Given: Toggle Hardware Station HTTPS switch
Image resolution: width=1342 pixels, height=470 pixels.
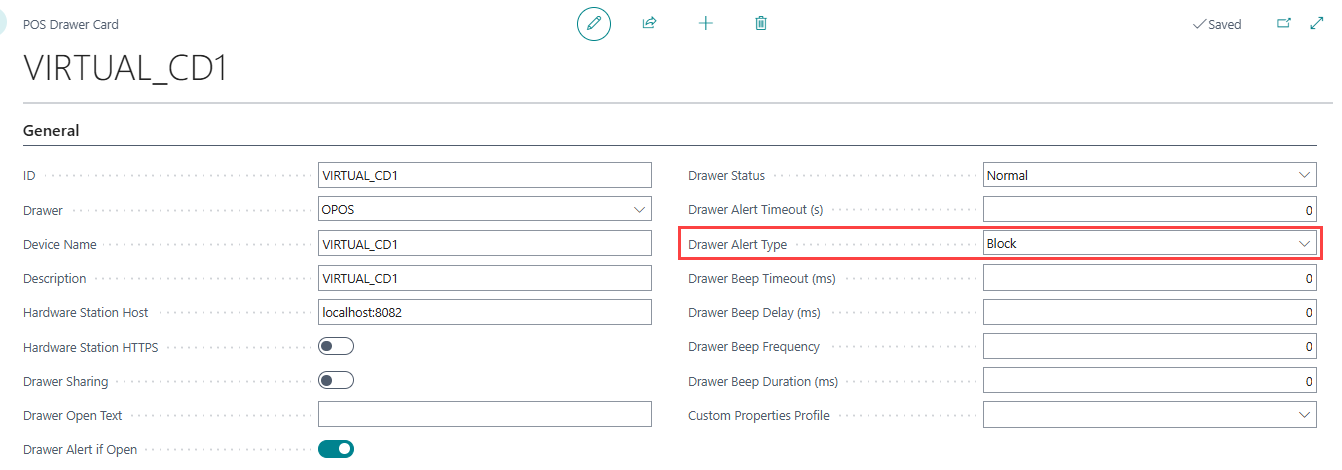Looking at the screenshot, I should coord(336,347).
